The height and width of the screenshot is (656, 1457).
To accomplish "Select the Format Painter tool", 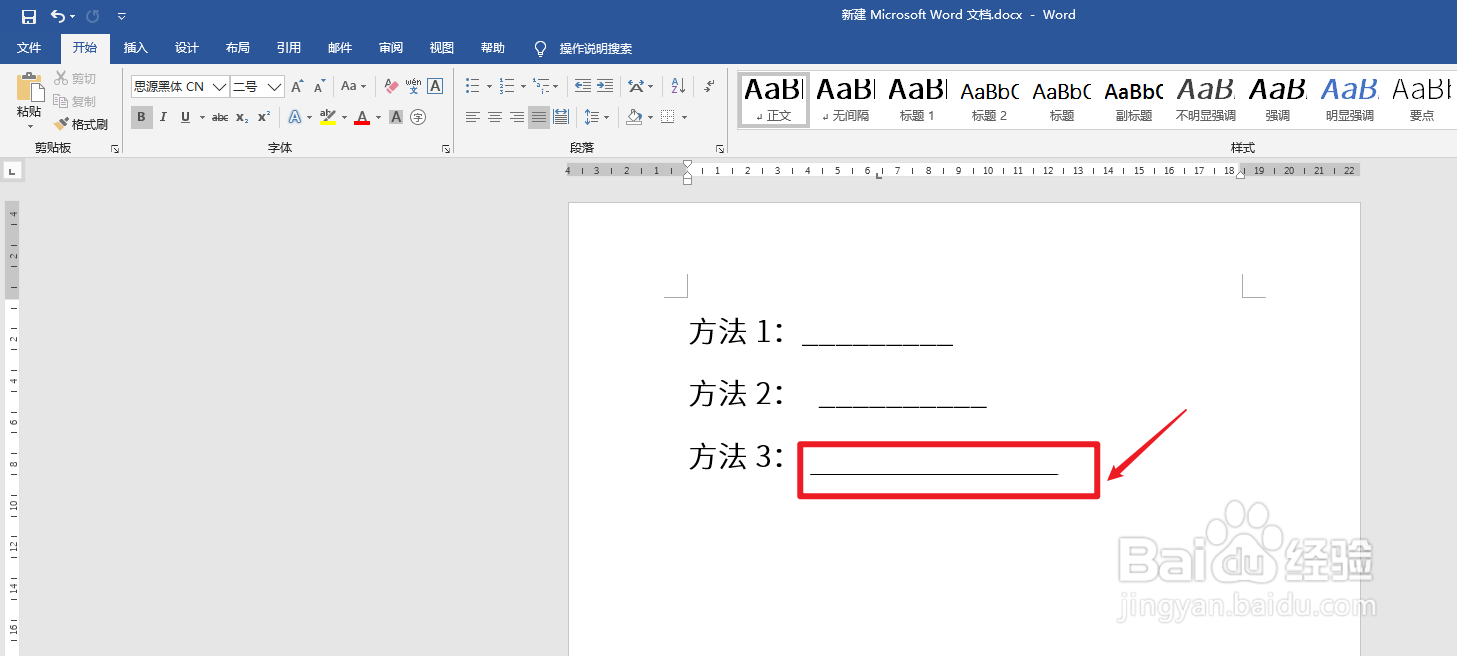I will [82, 124].
